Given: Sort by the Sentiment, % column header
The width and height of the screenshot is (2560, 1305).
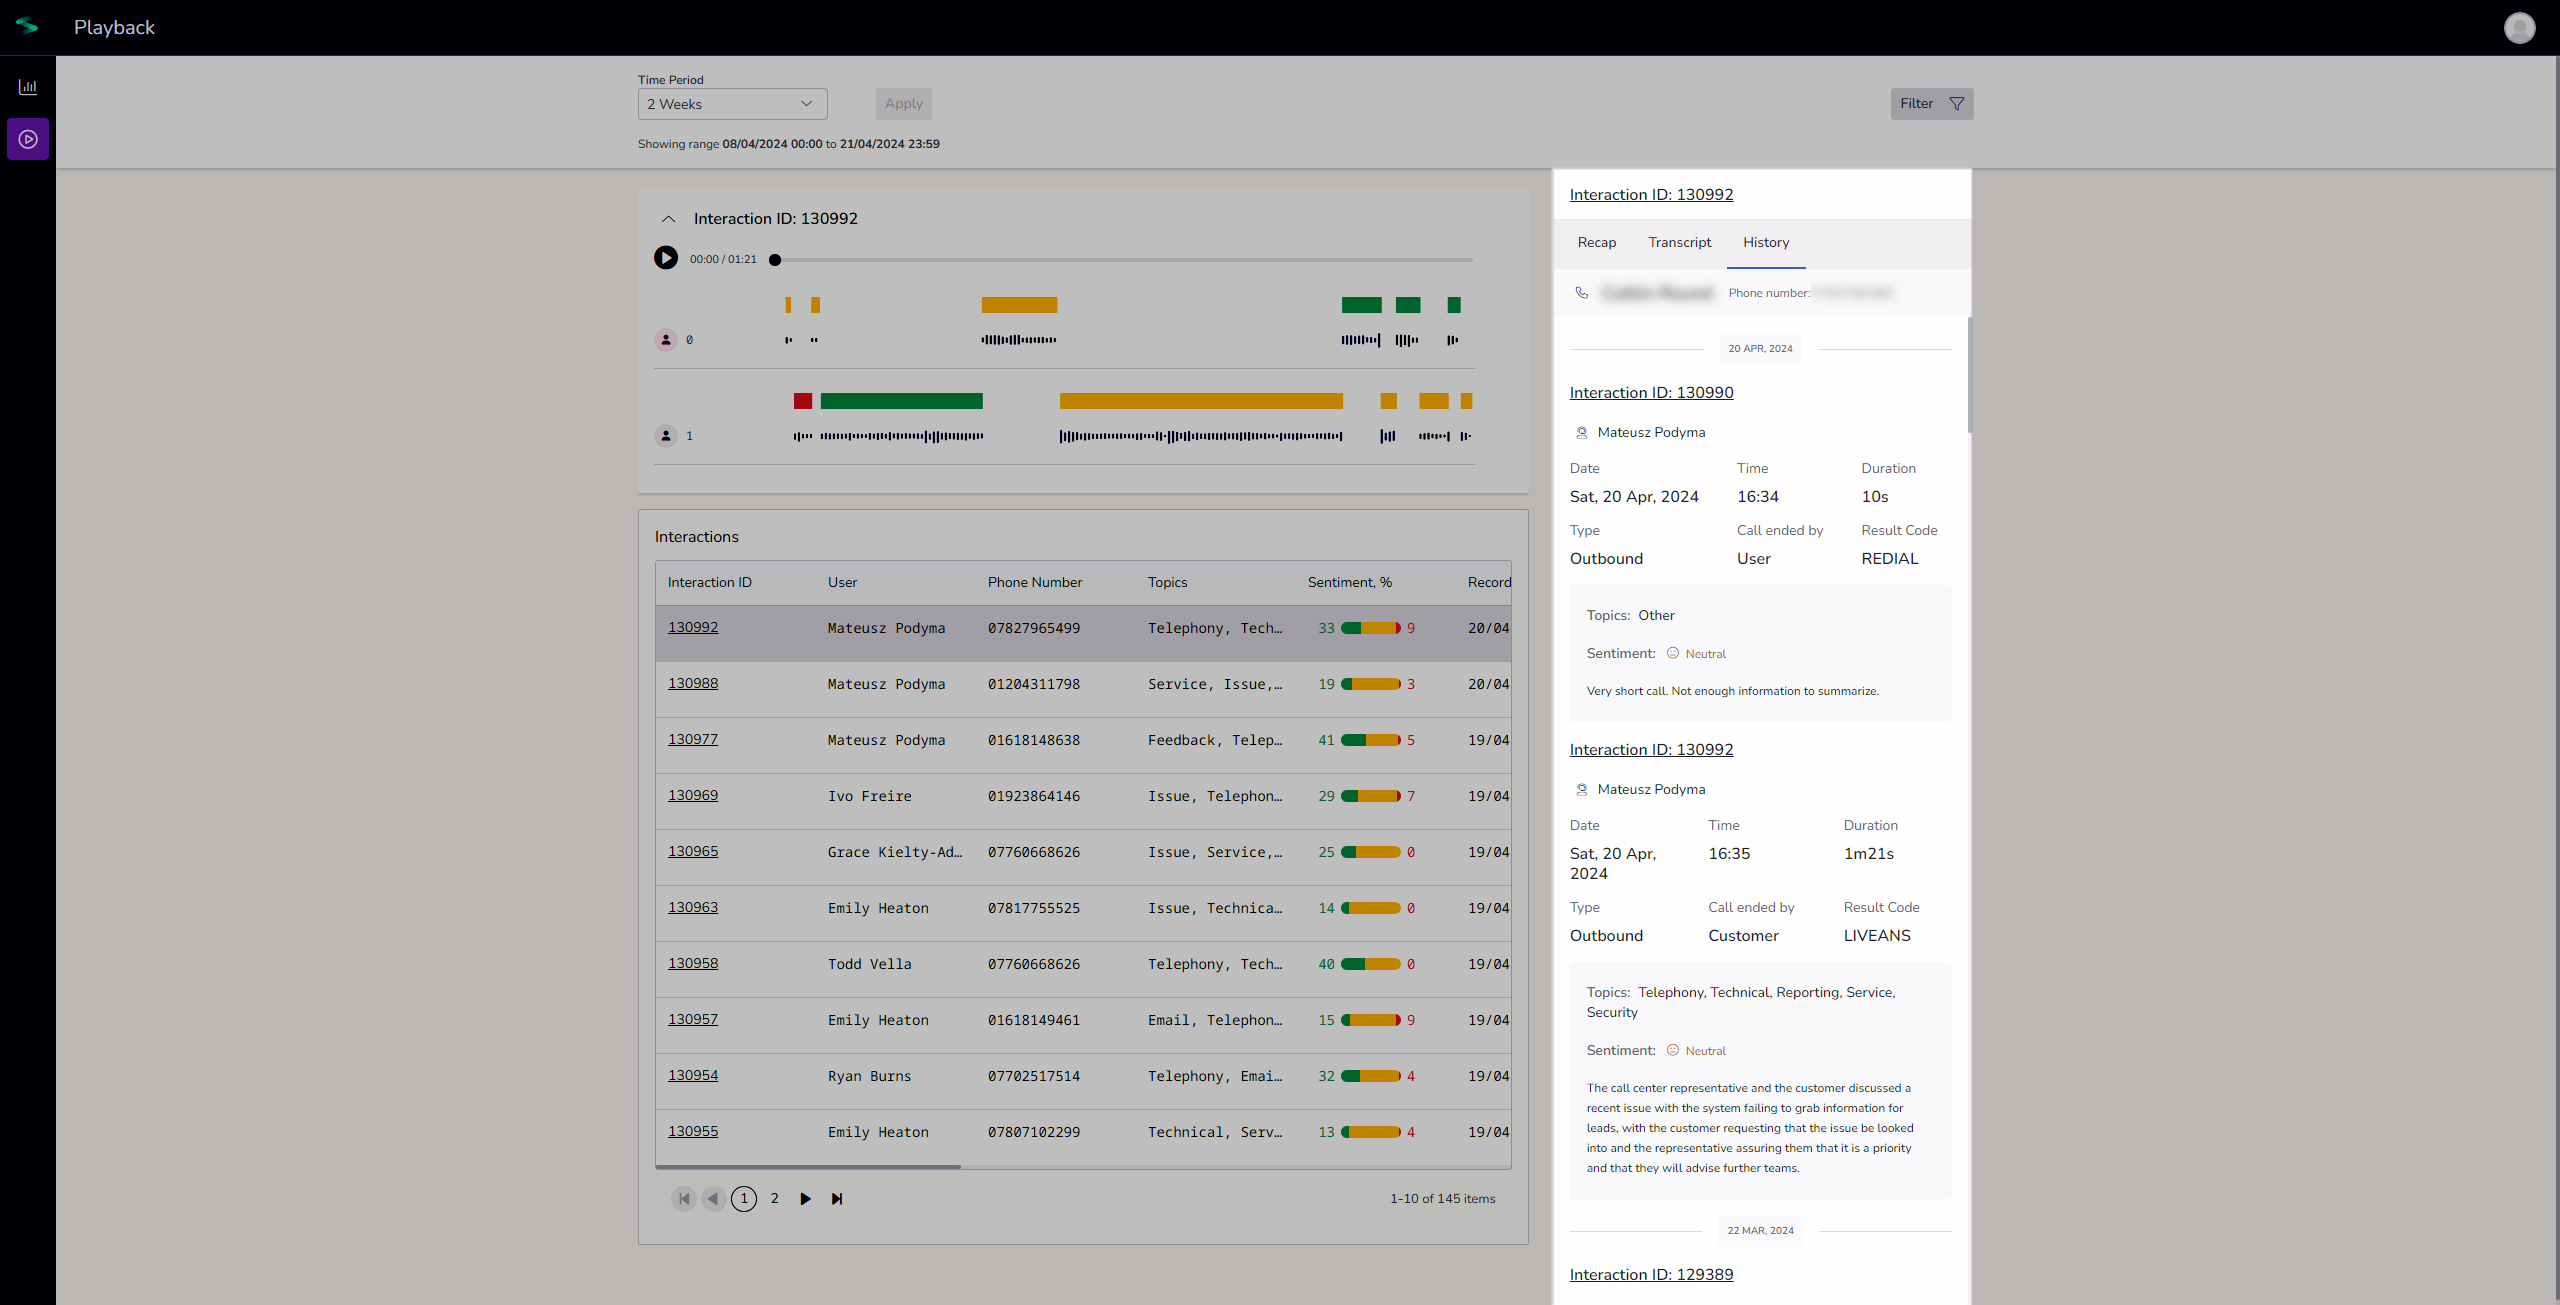Looking at the screenshot, I should pyautogui.click(x=1349, y=582).
